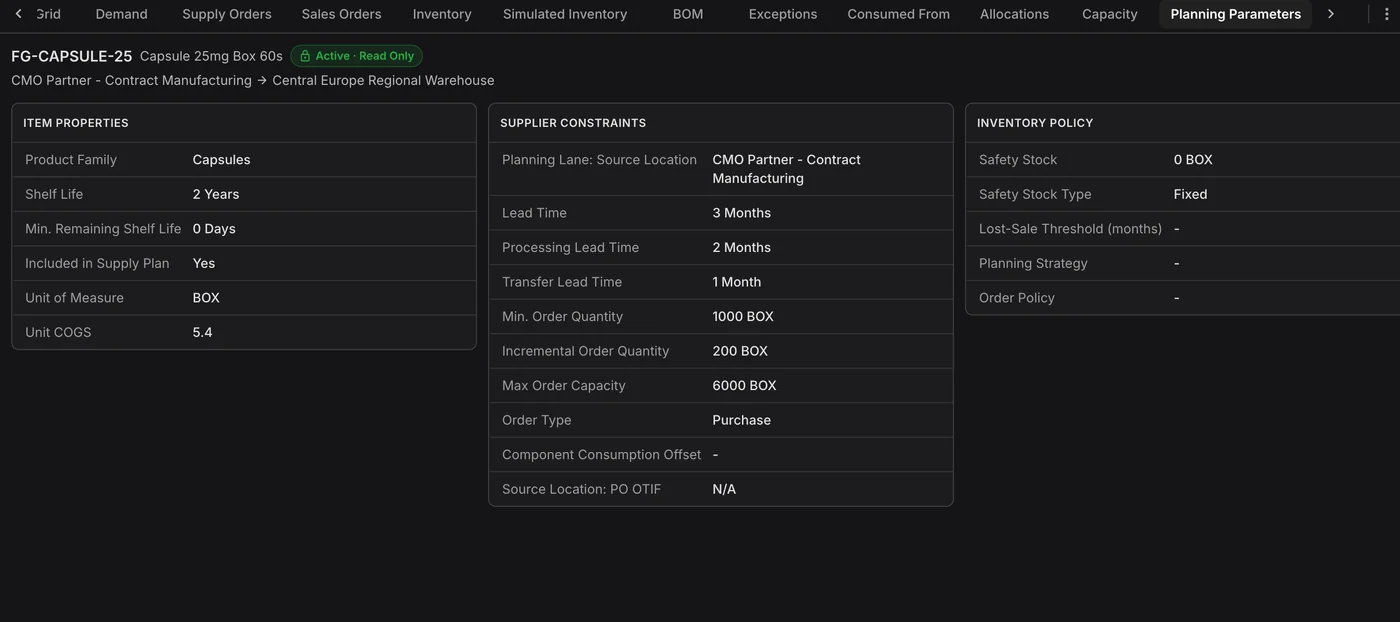Click the CMO Partner to Central Europe lane text
Screen dimensions: 1400x622
[253, 80]
